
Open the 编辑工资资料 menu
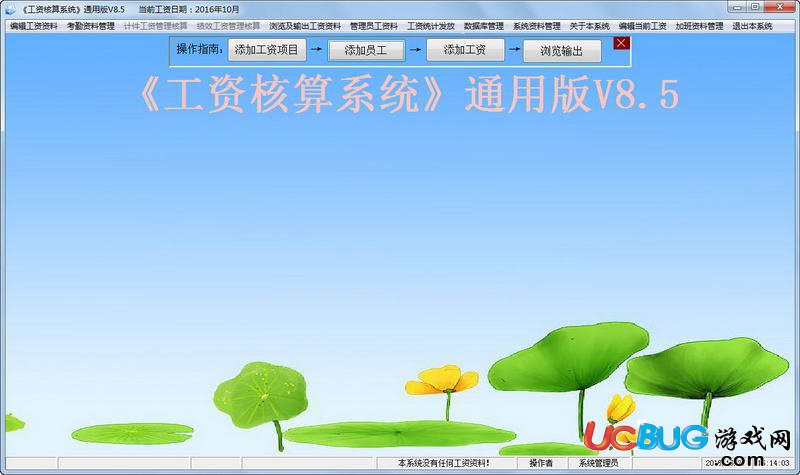34,26
